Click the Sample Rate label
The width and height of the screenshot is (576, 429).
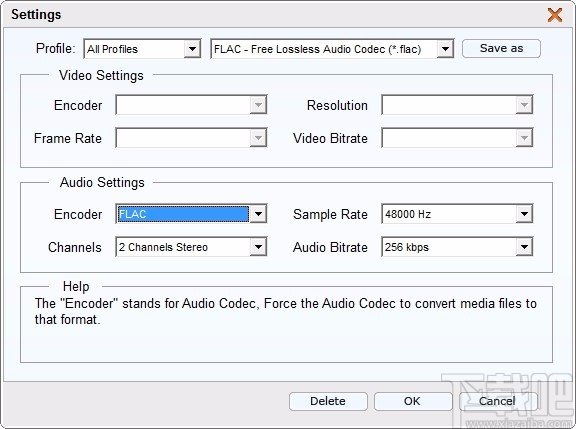[330, 214]
